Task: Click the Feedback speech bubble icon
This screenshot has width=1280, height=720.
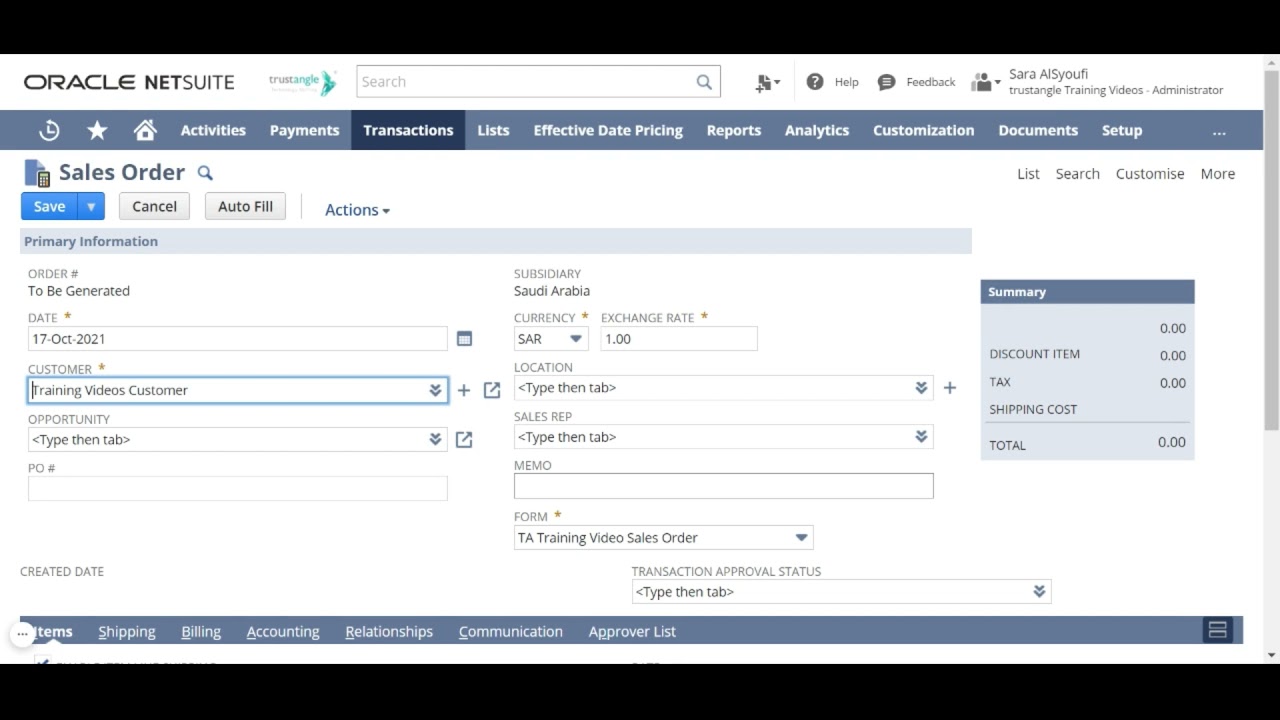Action: [886, 82]
